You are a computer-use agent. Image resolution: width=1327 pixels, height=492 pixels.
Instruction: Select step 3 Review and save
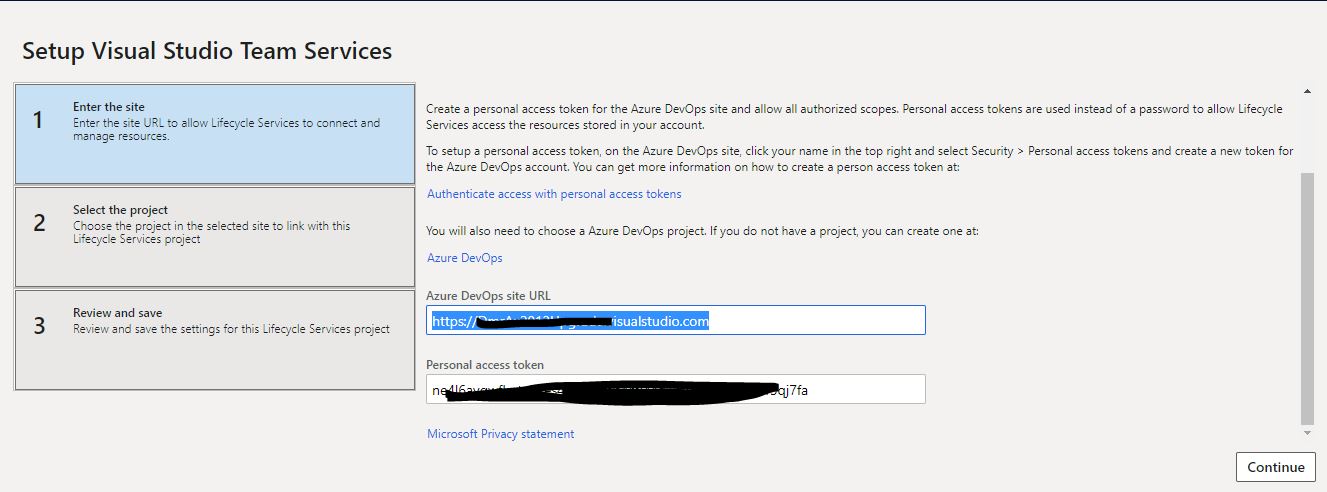pos(215,340)
